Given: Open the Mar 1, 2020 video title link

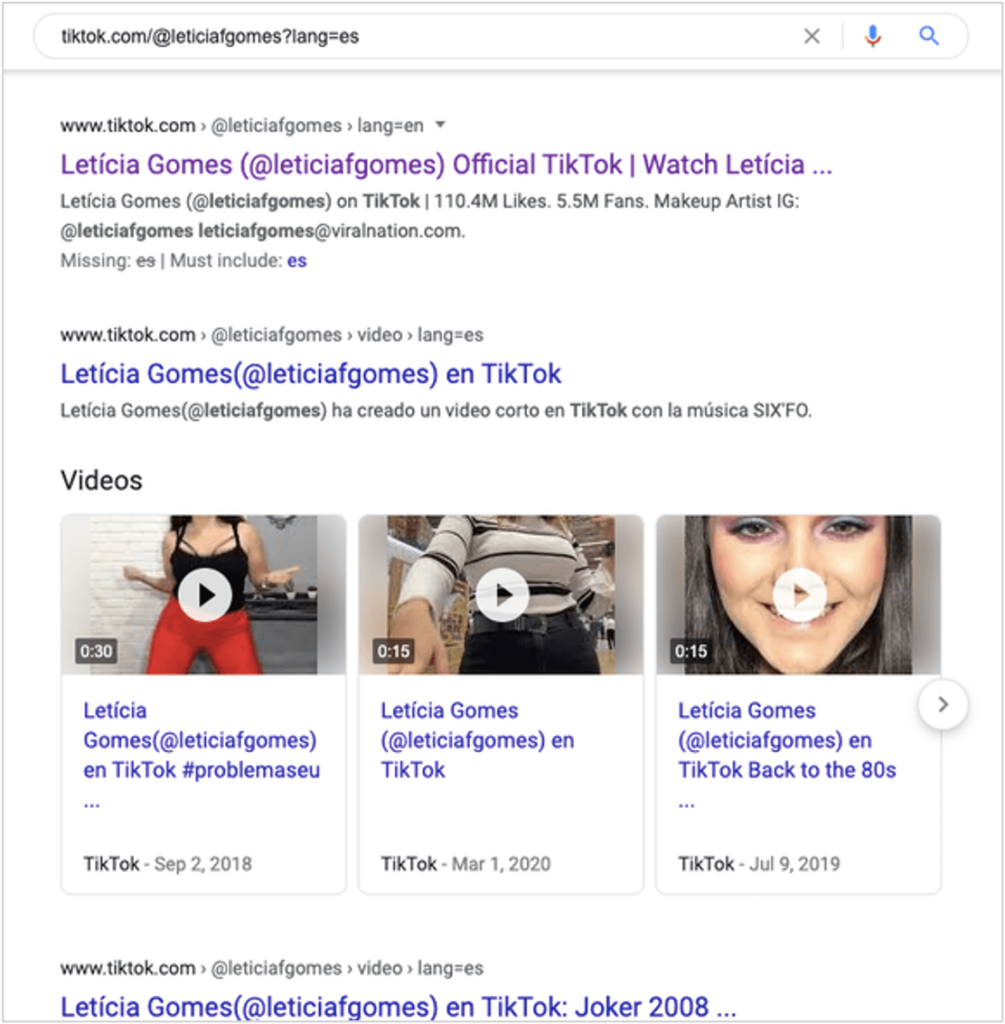Looking at the screenshot, I should [477, 740].
